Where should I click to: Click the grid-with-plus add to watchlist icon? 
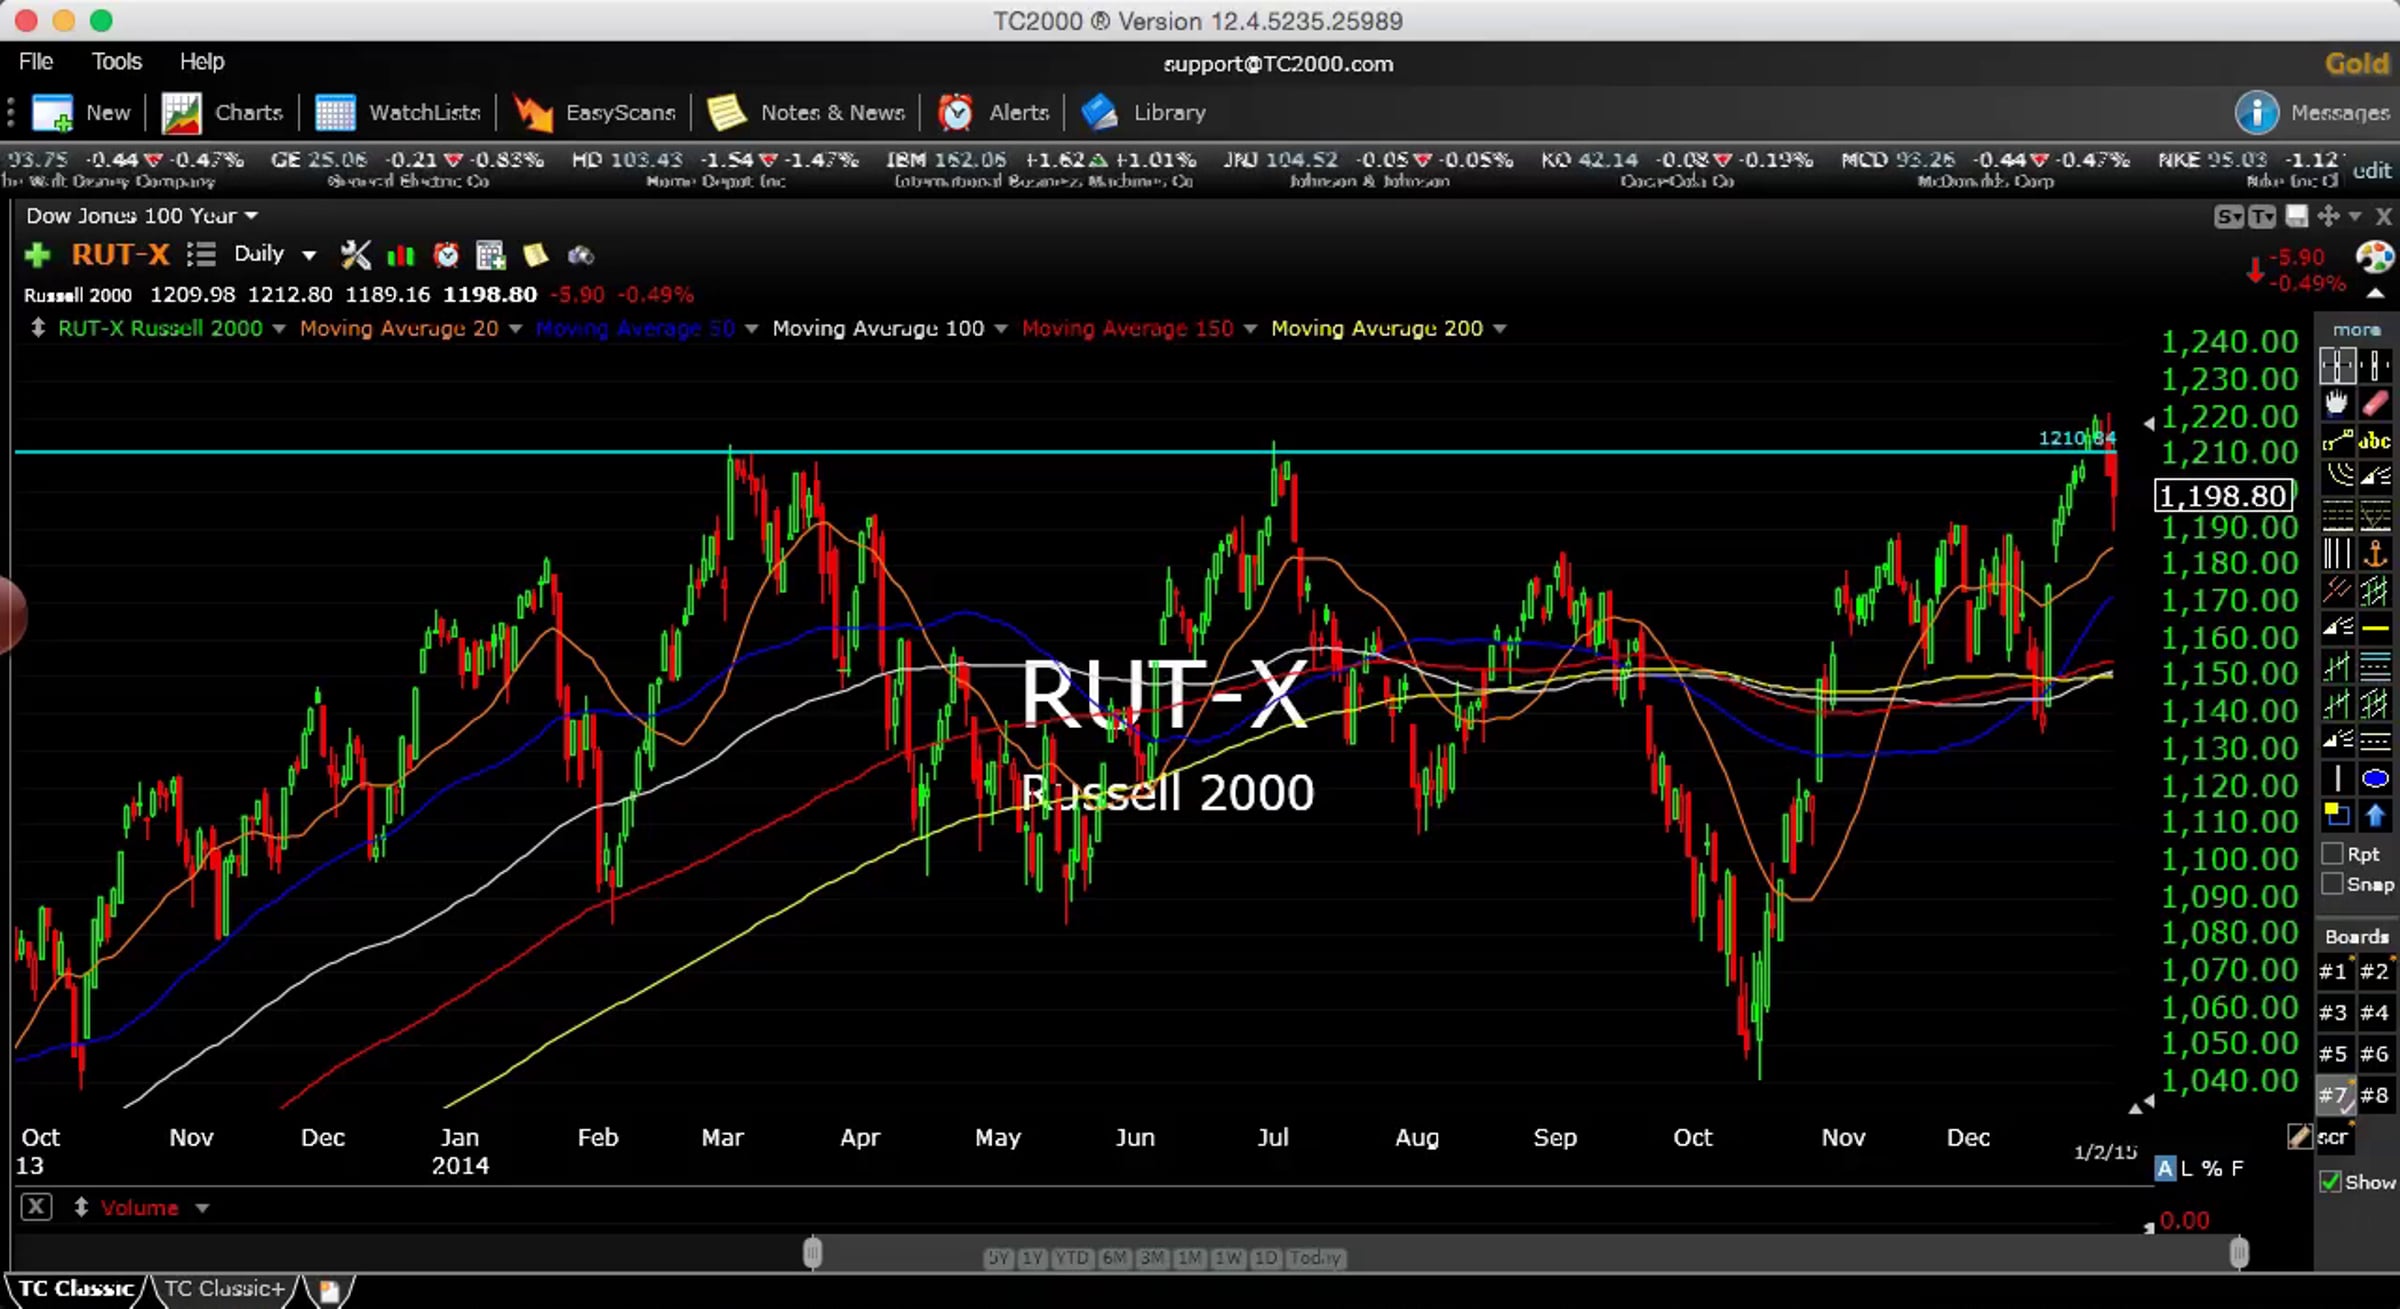coord(491,255)
